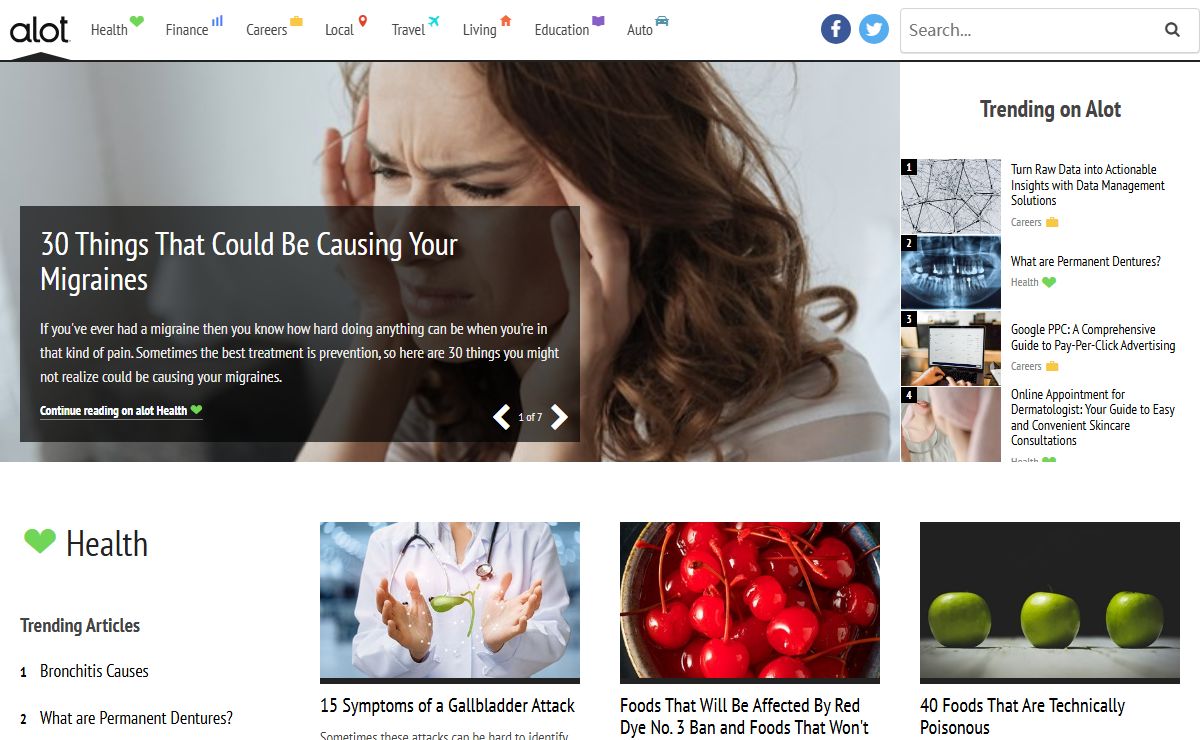Open the Bronchitis Causes trending article
This screenshot has height=740, width=1200.
tap(94, 671)
